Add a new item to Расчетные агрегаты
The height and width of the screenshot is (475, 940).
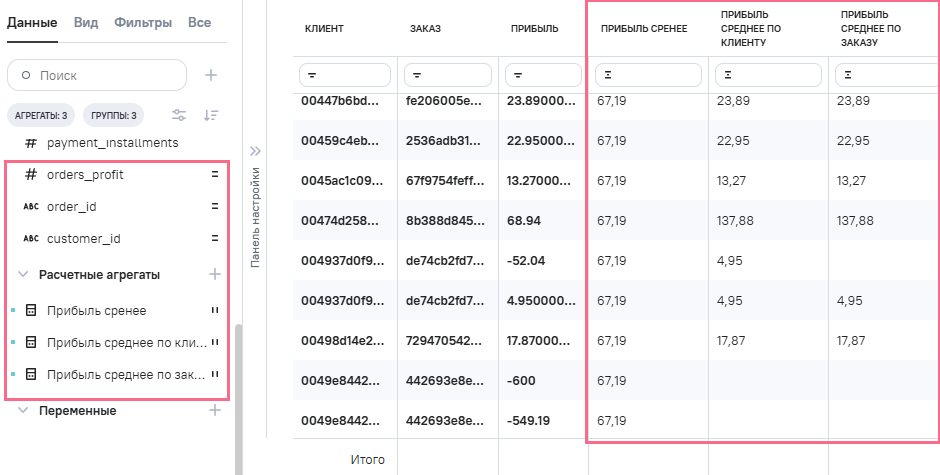coord(214,274)
